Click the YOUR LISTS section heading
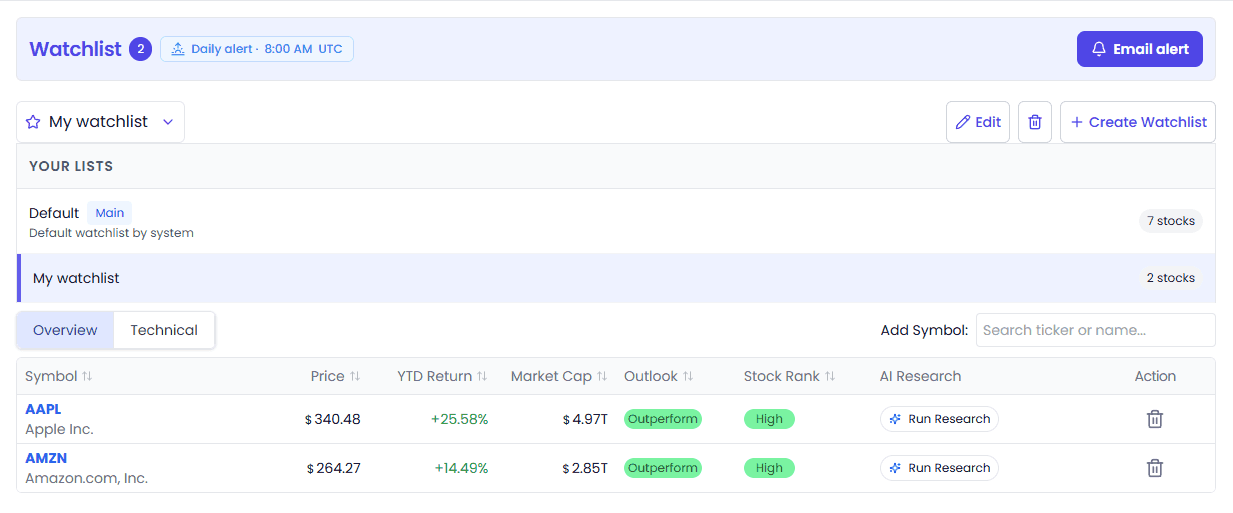 pyautogui.click(x=71, y=166)
